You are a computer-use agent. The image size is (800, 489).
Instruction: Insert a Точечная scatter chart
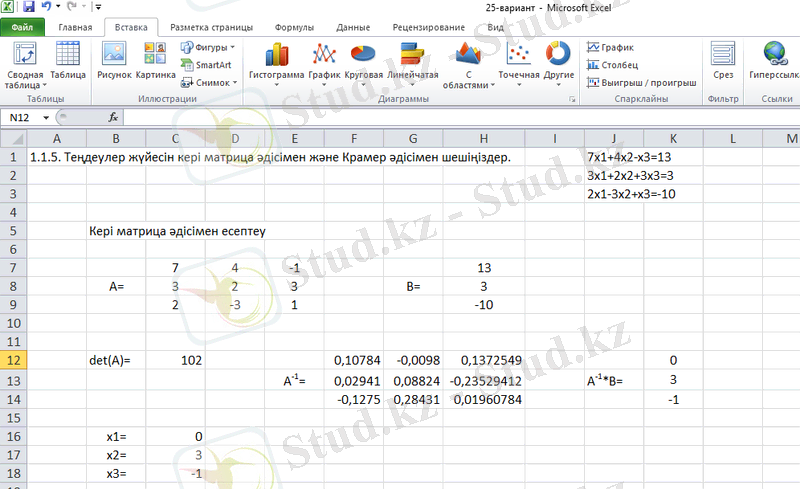coord(518,64)
